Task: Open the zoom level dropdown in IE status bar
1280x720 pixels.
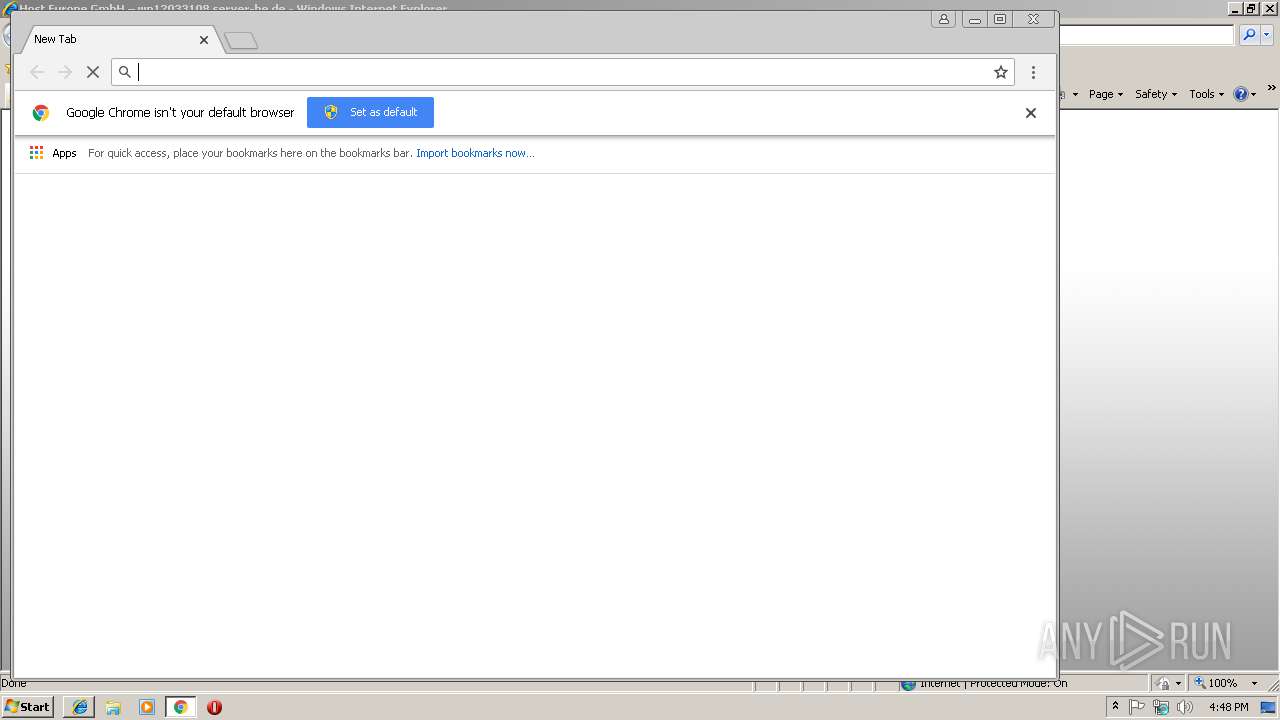Action: click(1254, 683)
